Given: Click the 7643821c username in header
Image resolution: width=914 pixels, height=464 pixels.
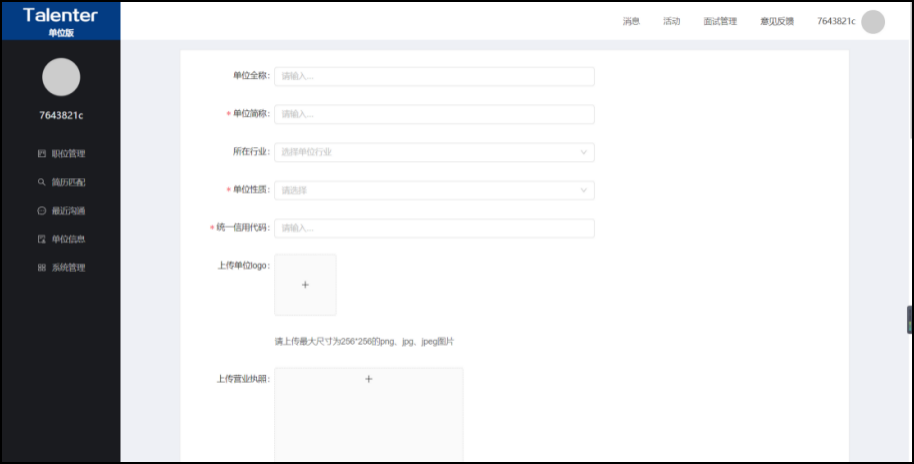Looking at the screenshot, I should [836, 22].
